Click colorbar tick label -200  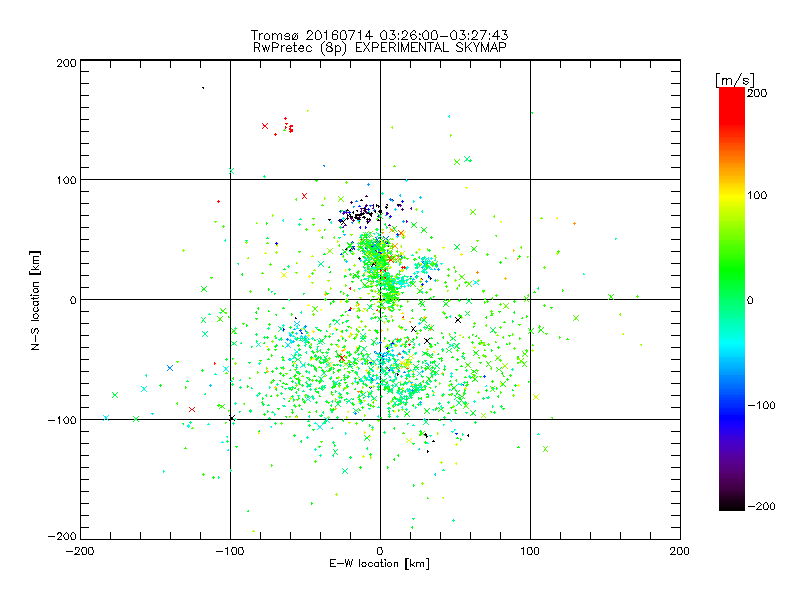pyautogui.click(x=761, y=506)
